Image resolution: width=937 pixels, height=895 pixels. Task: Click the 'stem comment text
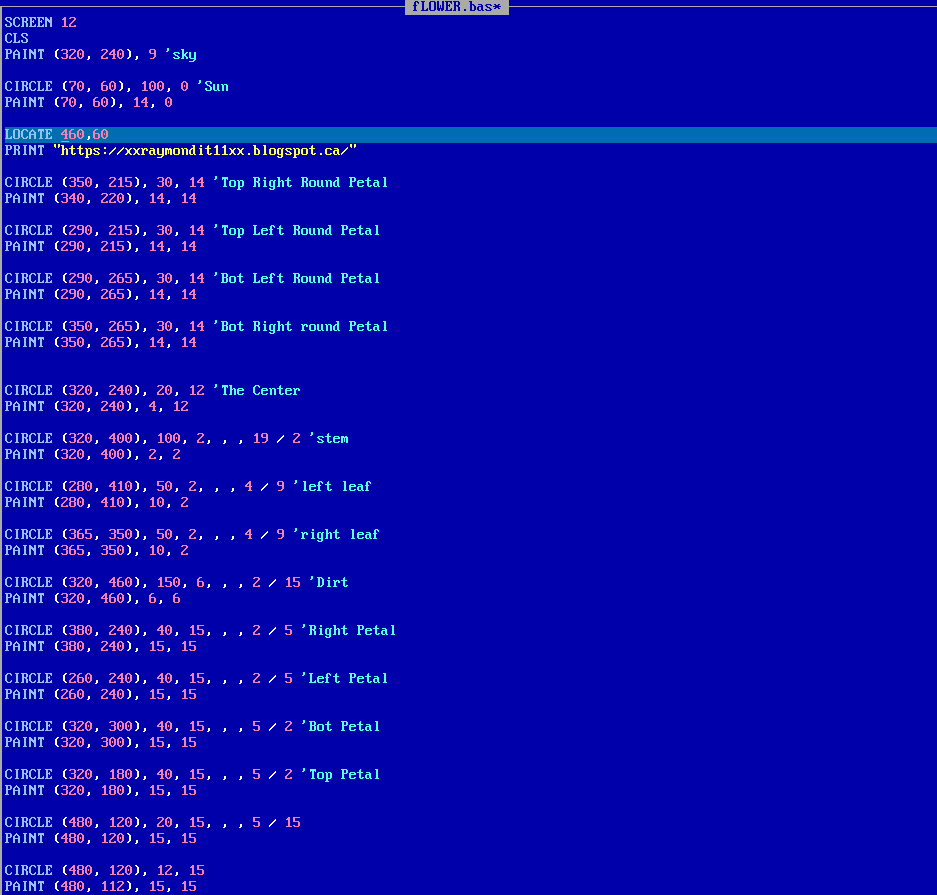329,438
